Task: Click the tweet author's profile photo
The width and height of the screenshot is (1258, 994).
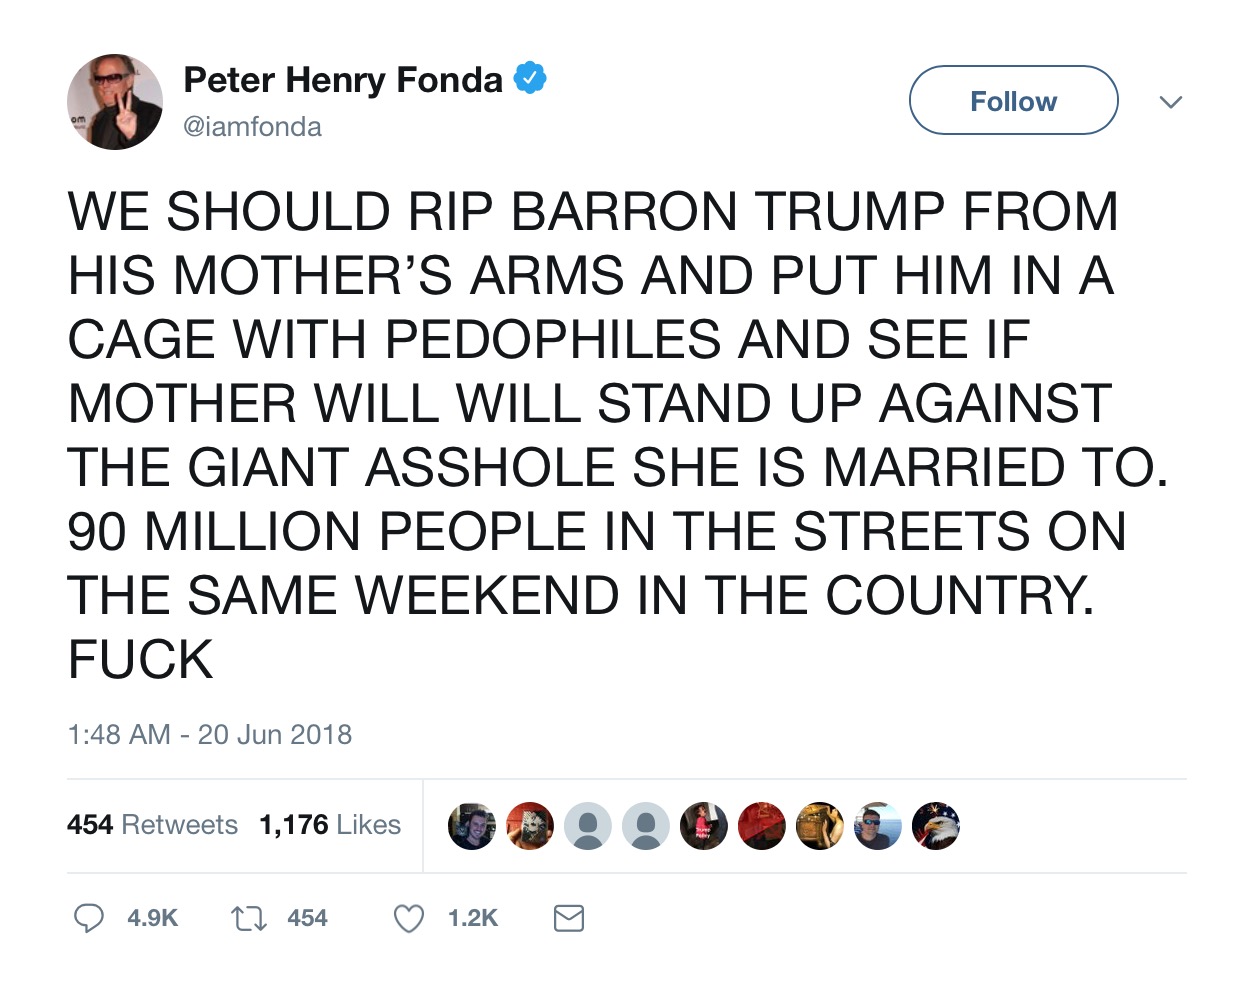Action: (x=115, y=102)
